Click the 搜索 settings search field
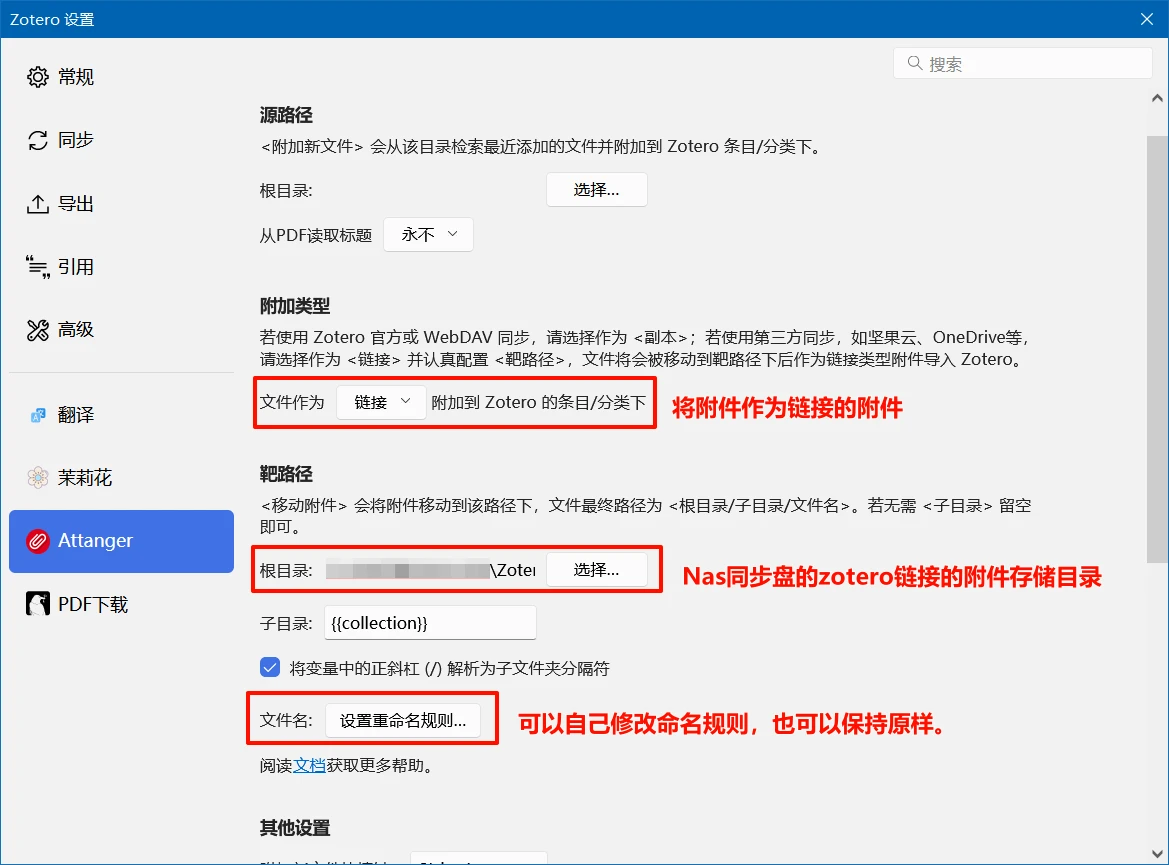Image resolution: width=1169 pixels, height=865 pixels. (x=1023, y=63)
